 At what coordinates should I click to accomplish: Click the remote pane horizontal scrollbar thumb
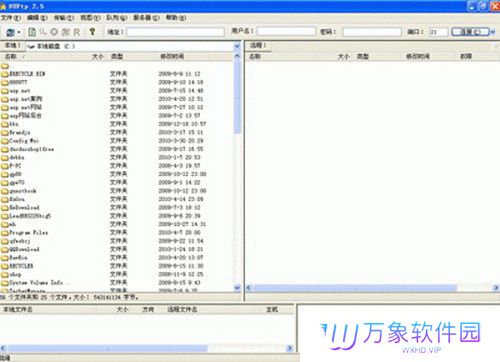(355, 288)
